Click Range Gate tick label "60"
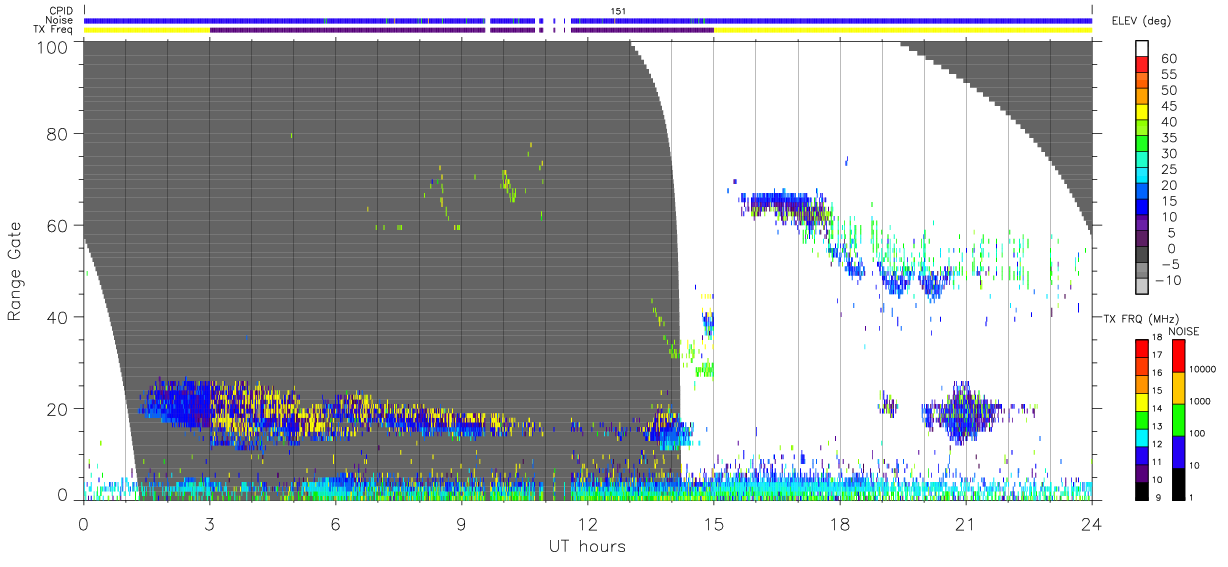The height and width of the screenshot is (567, 1228). pyautogui.click(x=58, y=226)
